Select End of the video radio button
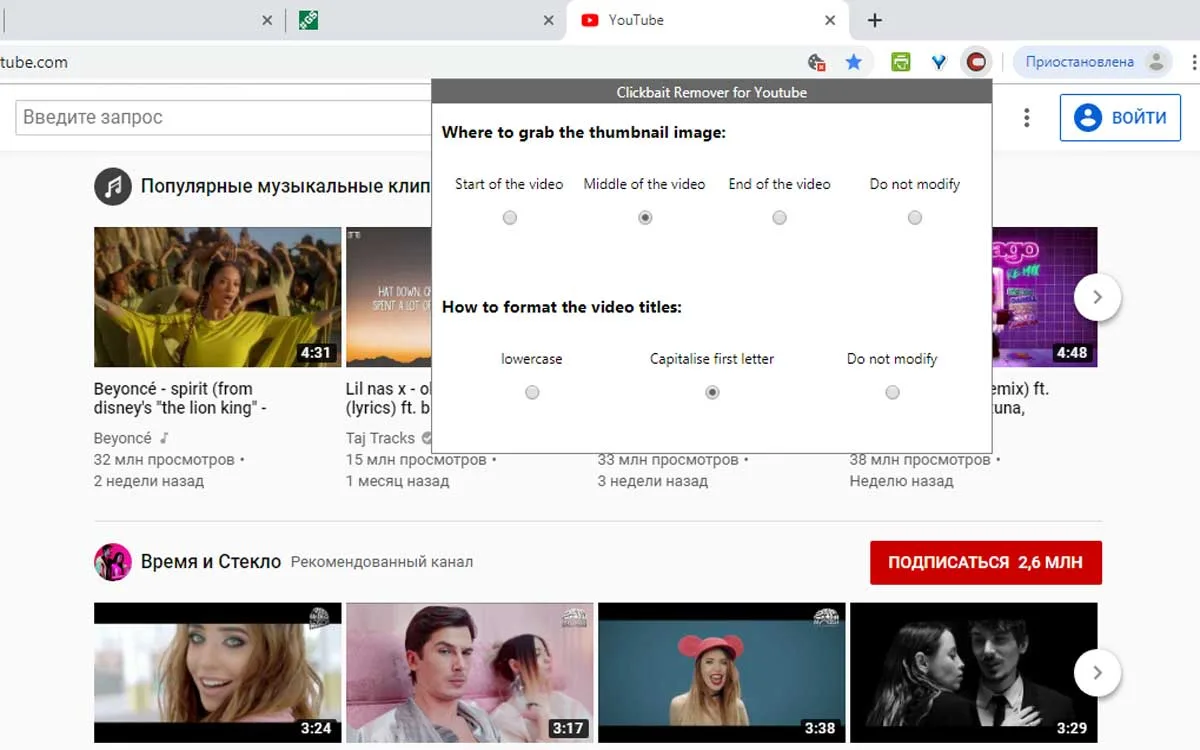The height and width of the screenshot is (750, 1200). (779, 217)
